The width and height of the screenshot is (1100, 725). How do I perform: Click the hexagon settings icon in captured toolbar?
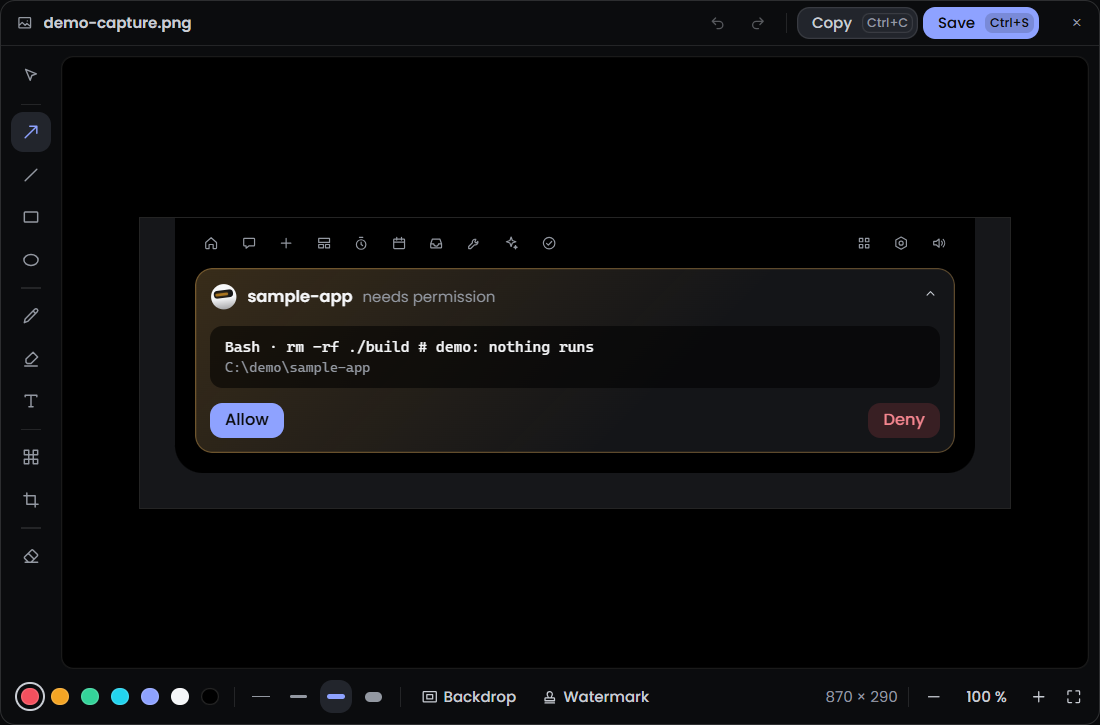(901, 244)
